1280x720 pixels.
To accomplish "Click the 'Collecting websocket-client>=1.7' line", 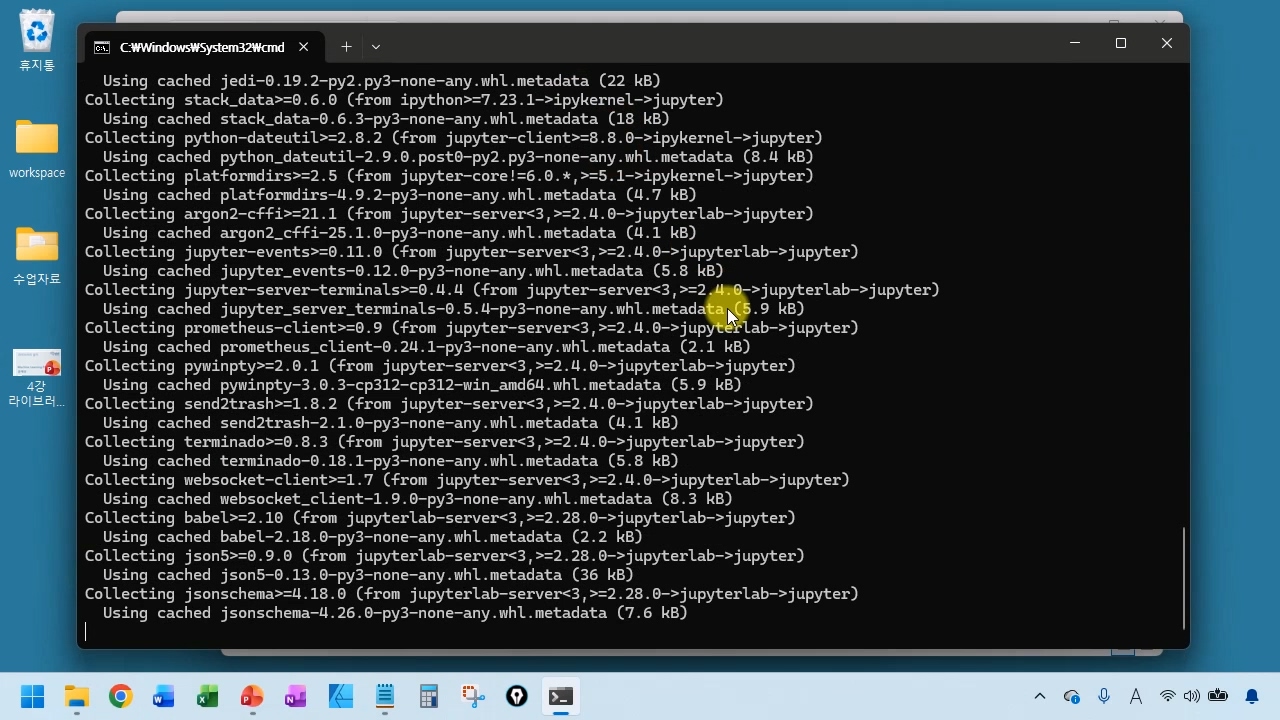I will tap(467, 480).
